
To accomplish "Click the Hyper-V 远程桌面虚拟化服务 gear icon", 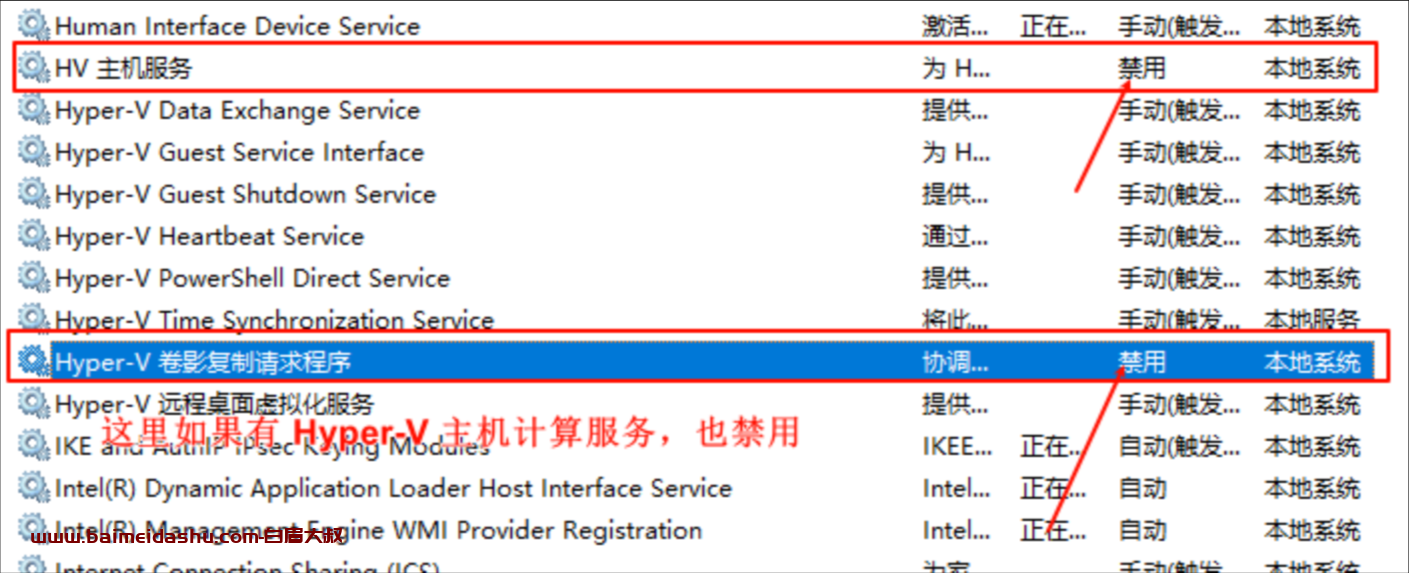I will tap(34, 403).
